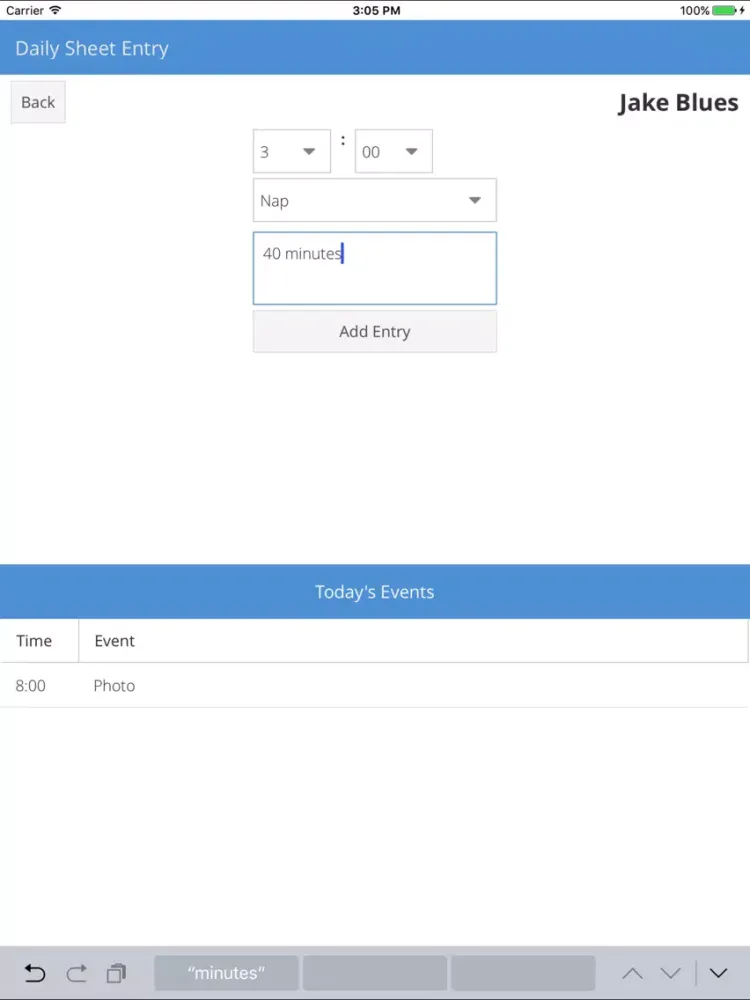Tap the Wi-Fi icon next to Carrier
Viewport: 750px width, 1000px height.
click(x=55, y=10)
